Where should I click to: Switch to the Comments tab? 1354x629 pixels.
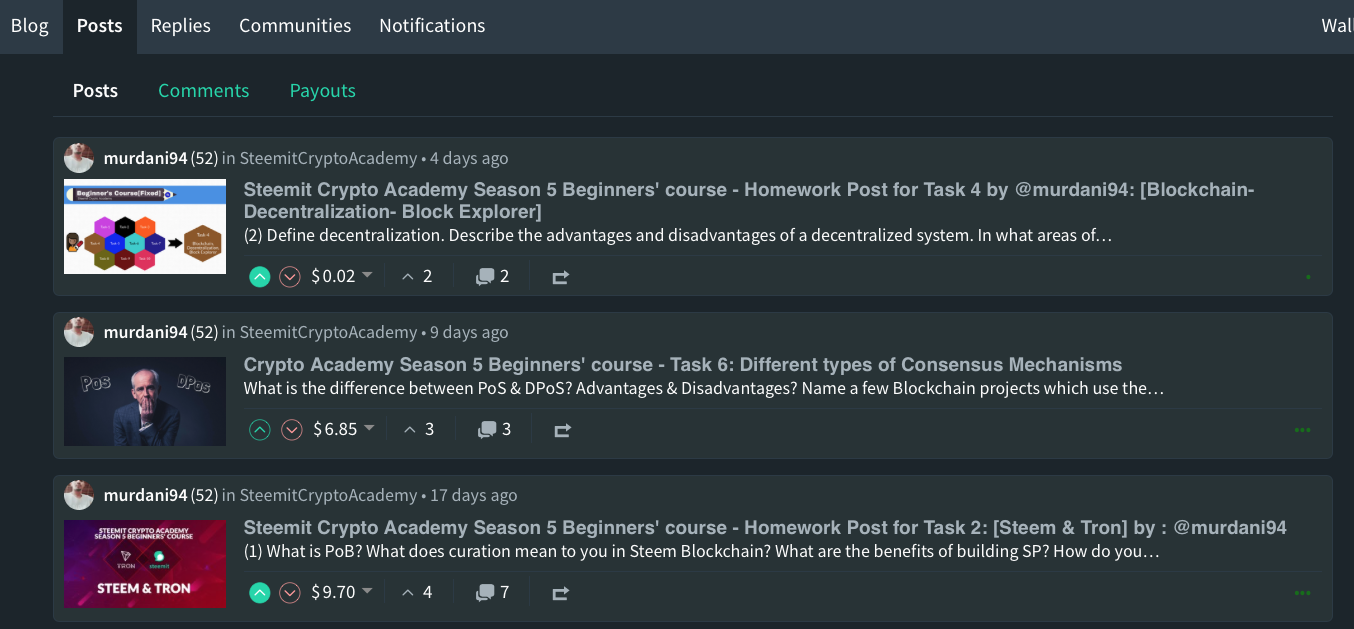click(x=203, y=91)
